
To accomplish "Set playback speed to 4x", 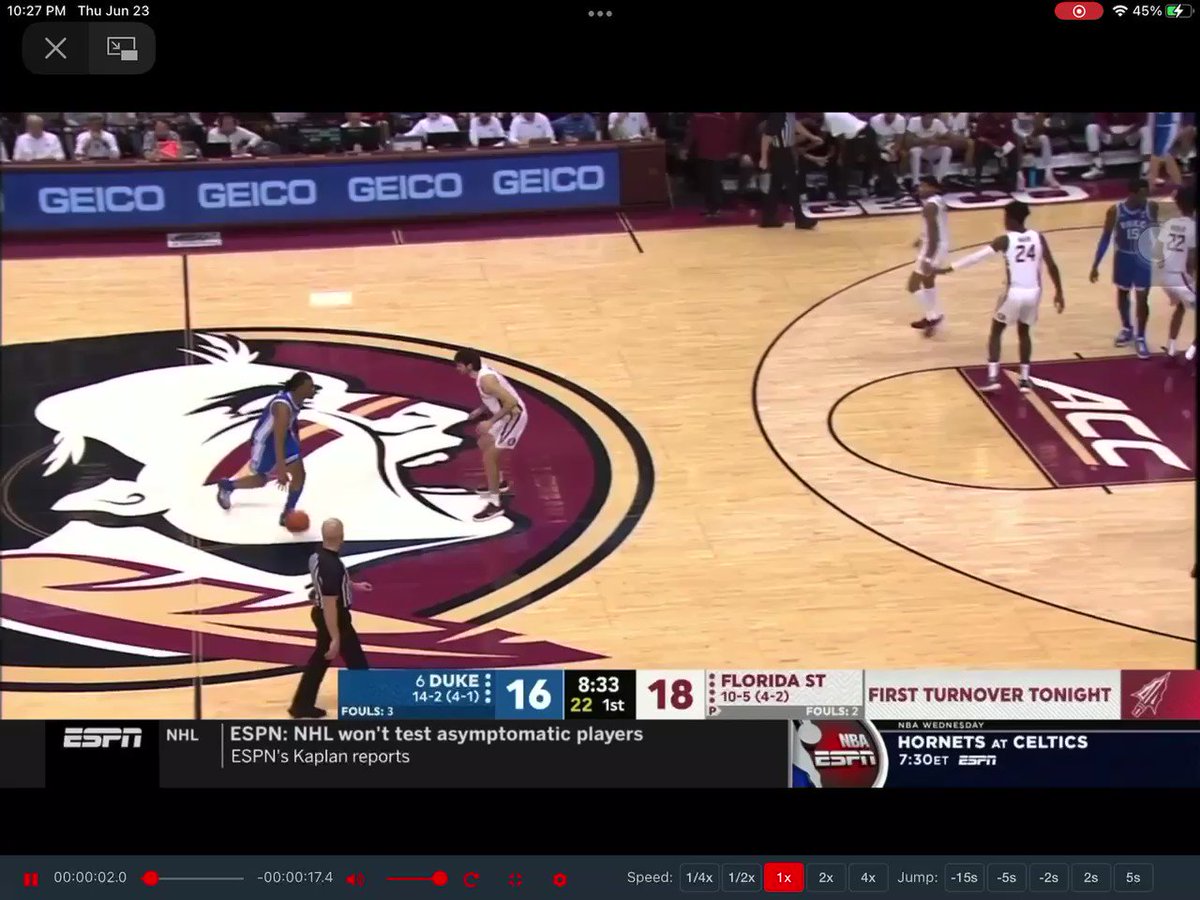I will 868,878.
